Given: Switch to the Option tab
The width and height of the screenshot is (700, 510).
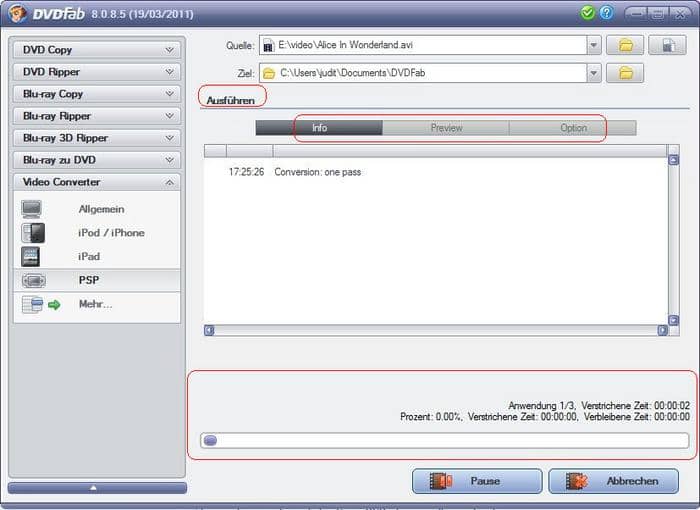Looking at the screenshot, I should click(x=573, y=128).
